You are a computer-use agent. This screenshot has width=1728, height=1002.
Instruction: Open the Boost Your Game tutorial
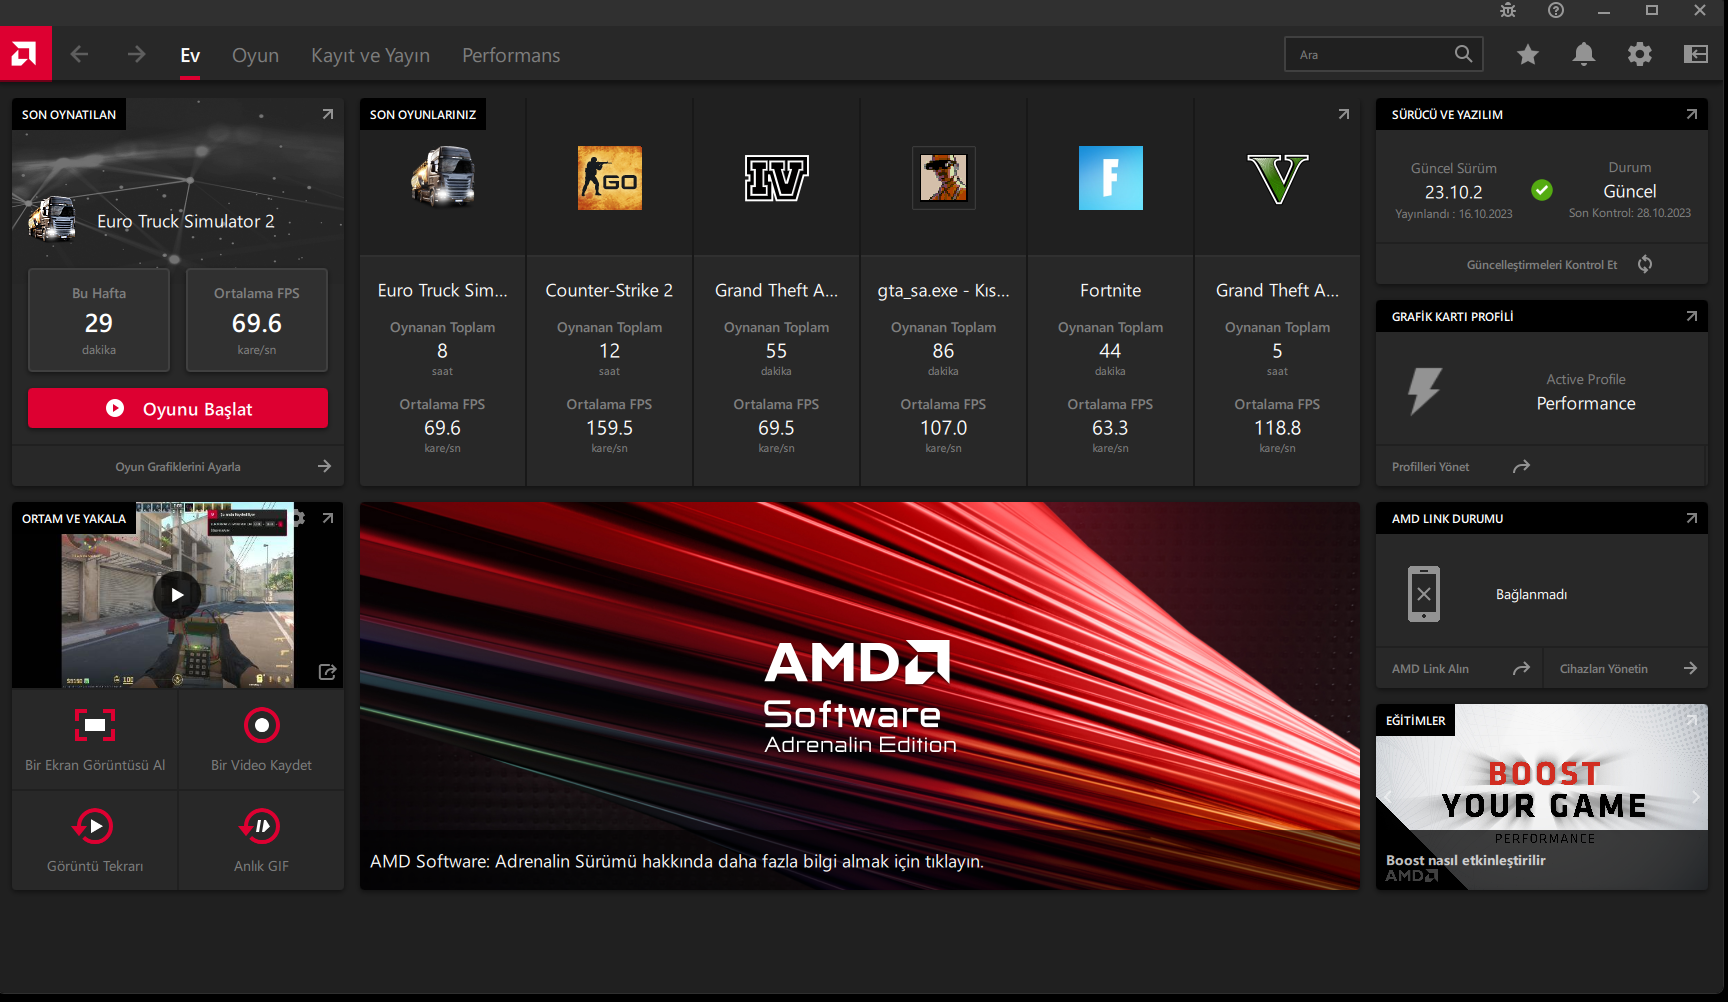point(1542,797)
